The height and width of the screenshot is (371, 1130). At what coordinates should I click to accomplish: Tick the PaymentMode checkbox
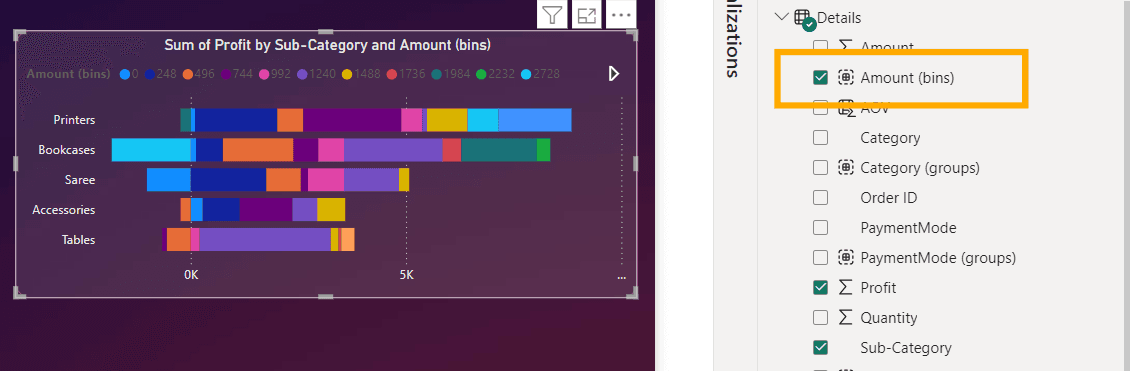click(x=820, y=228)
